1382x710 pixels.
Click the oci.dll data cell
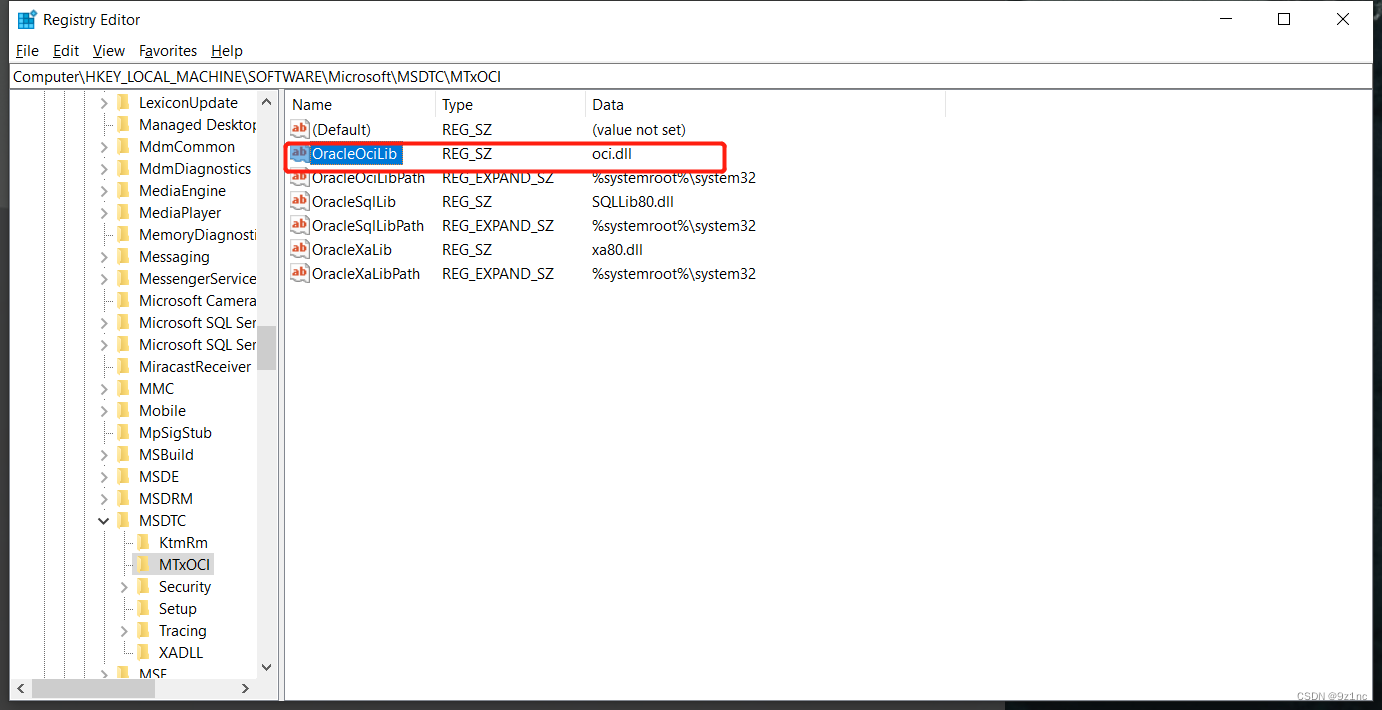click(612, 154)
